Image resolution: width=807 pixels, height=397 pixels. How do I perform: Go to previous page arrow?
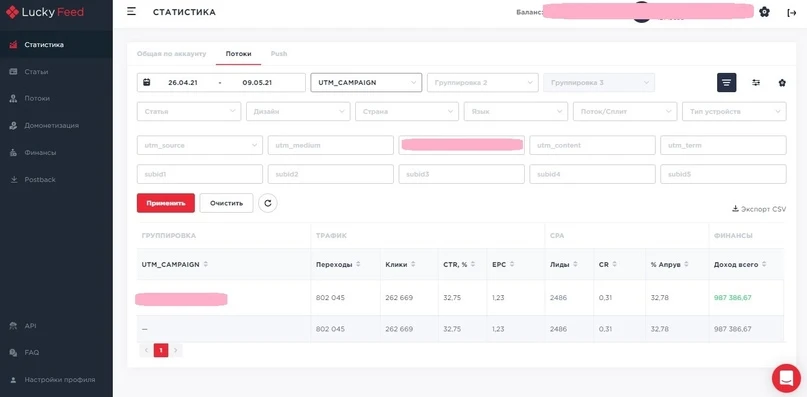pos(146,351)
